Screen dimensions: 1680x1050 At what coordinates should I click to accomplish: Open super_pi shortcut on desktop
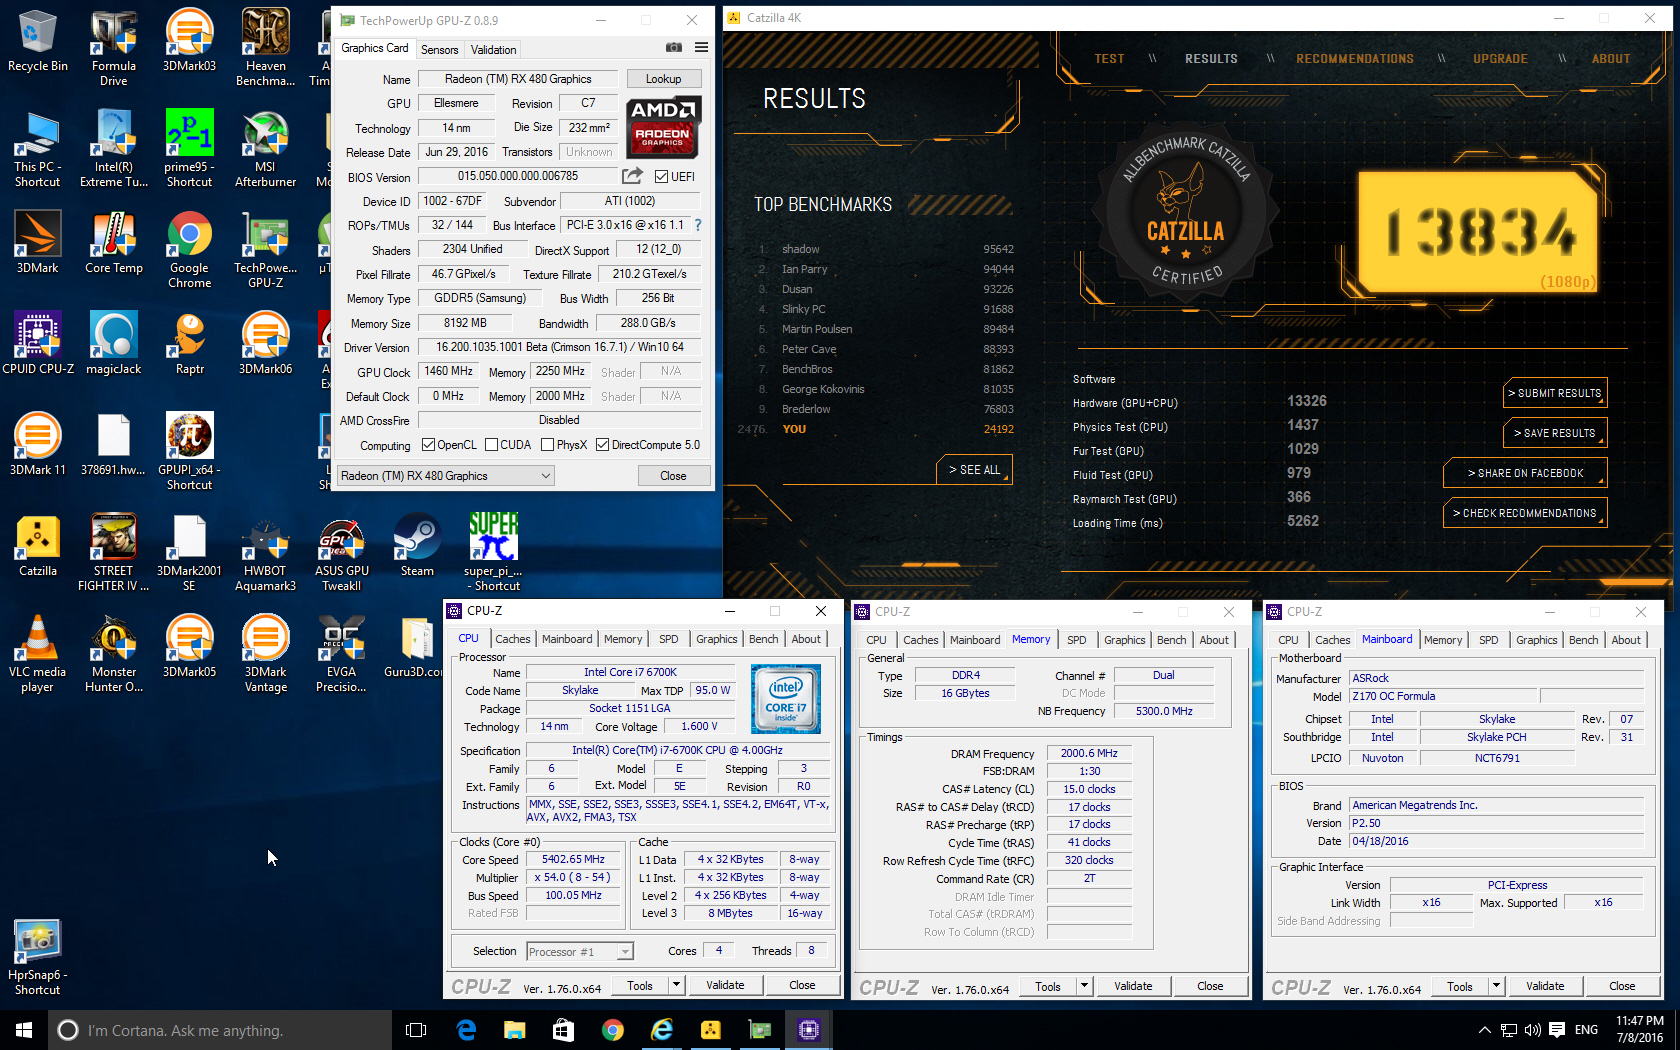[x=493, y=552]
